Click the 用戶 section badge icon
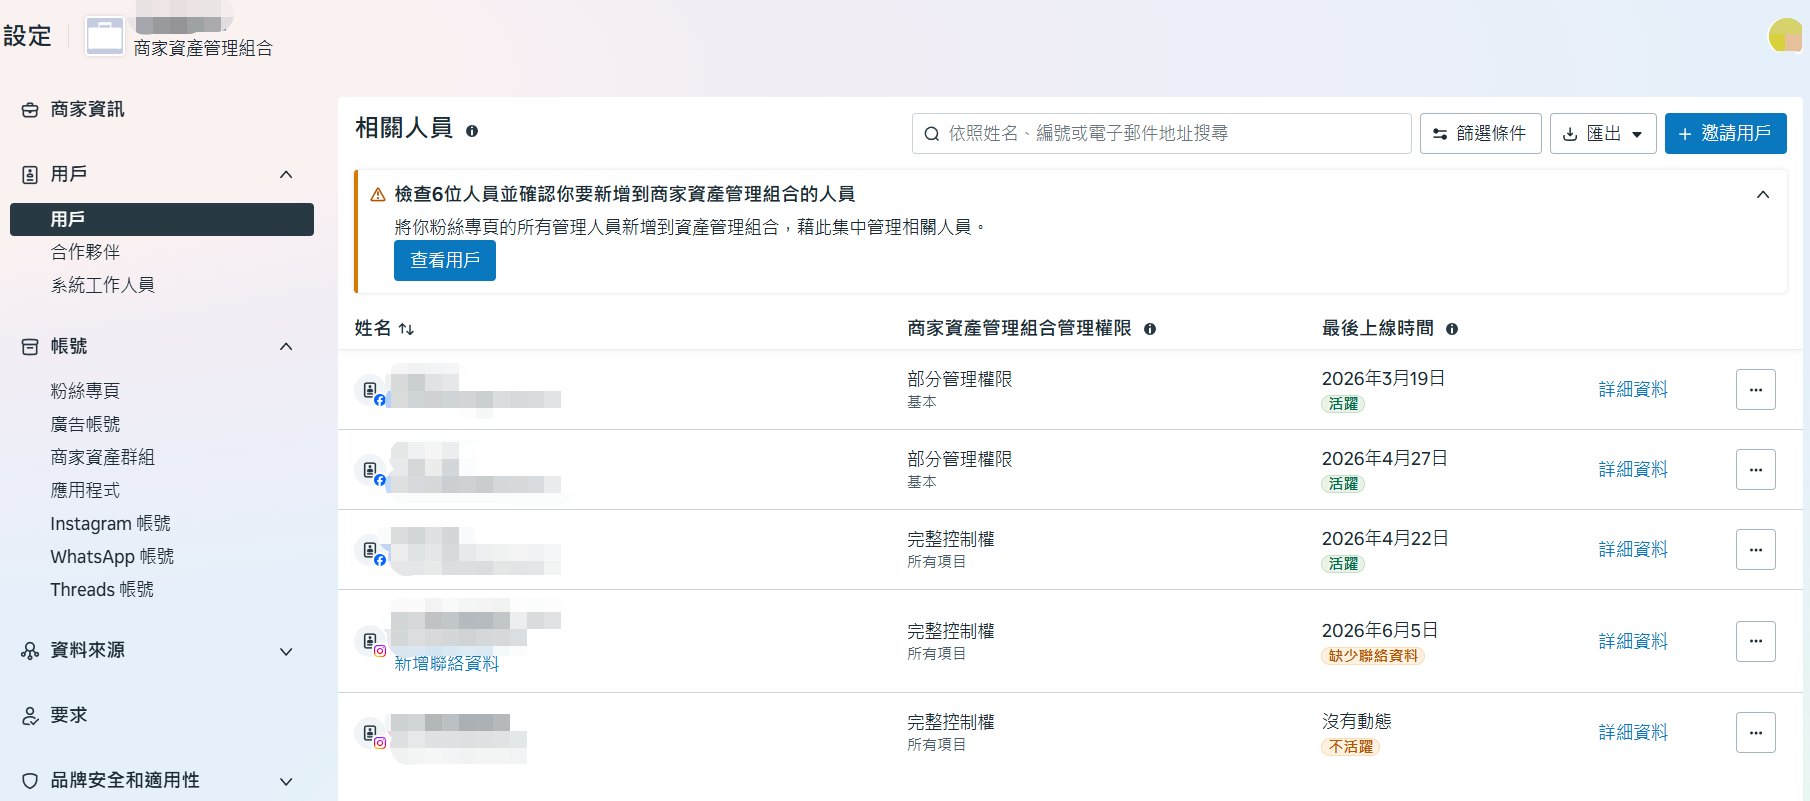 pyautogui.click(x=30, y=175)
